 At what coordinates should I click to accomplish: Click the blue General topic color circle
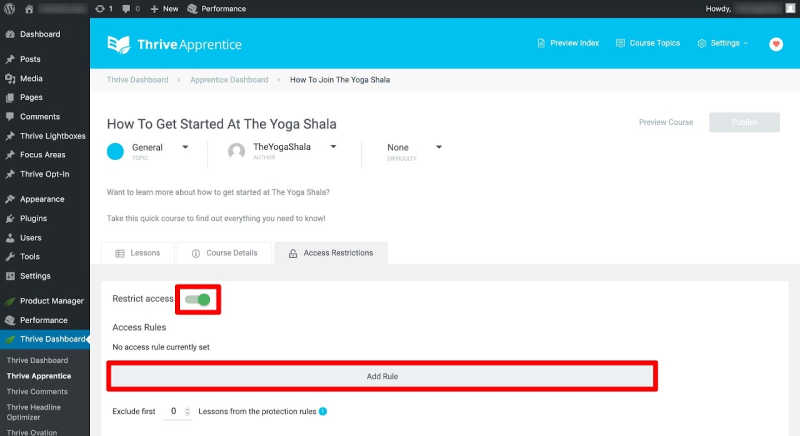click(115, 151)
